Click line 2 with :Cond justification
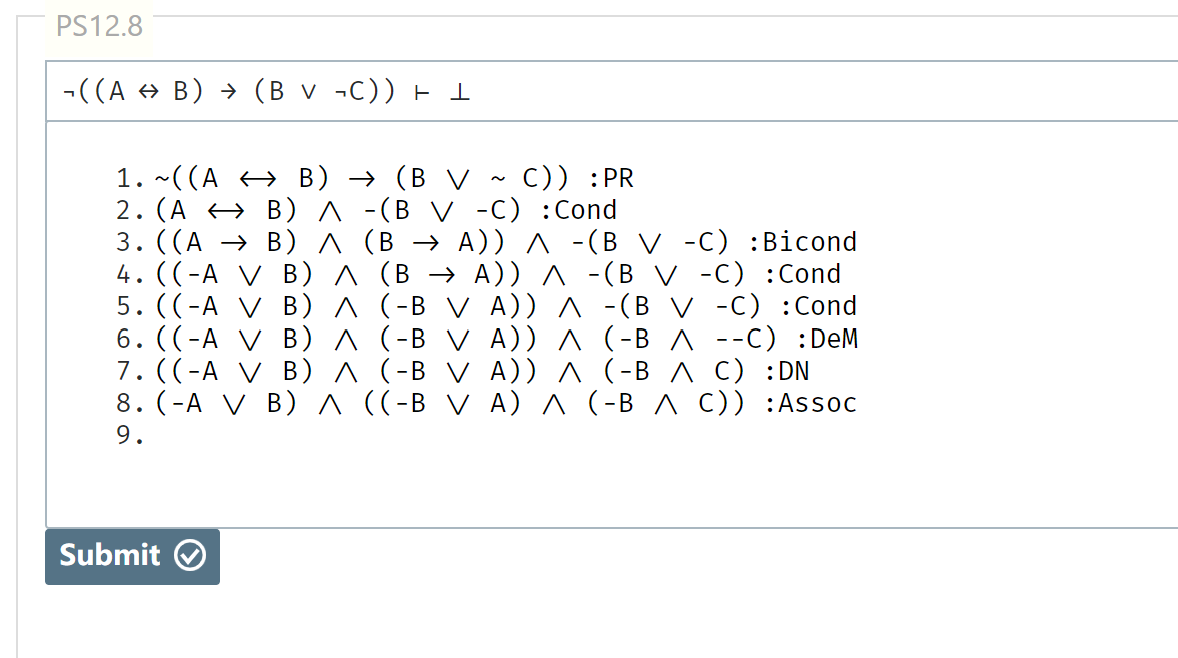This screenshot has width=1178, height=658. (x=367, y=210)
